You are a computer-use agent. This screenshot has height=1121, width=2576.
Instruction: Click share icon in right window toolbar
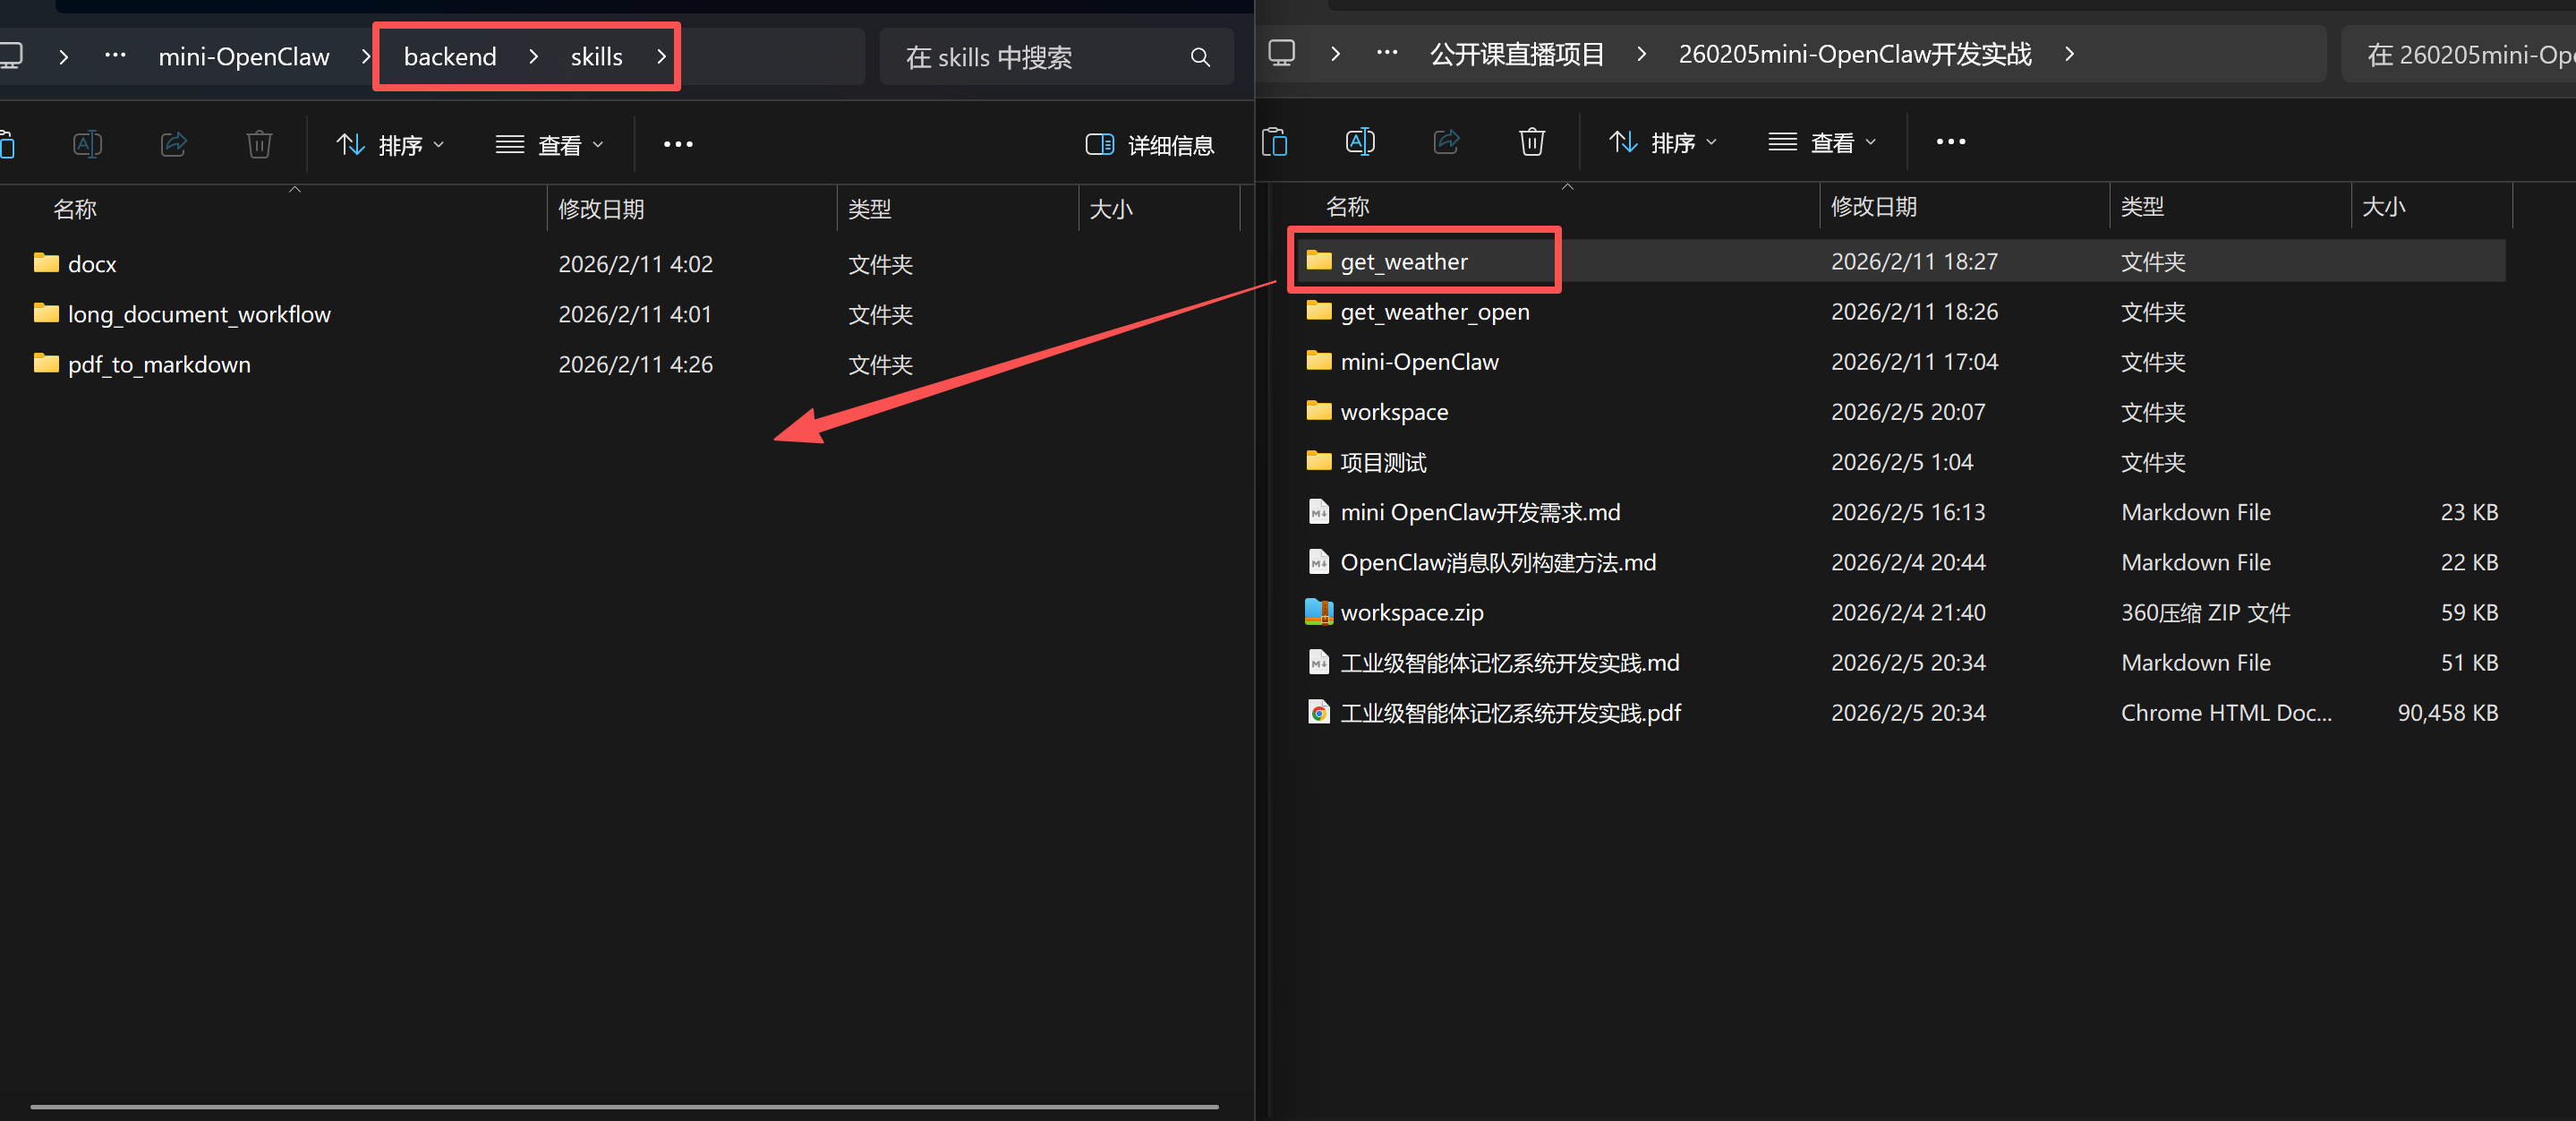point(1447,142)
